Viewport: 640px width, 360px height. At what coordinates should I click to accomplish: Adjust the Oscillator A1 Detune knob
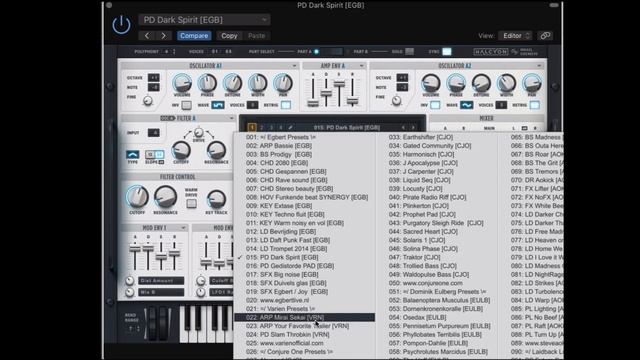[232, 83]
